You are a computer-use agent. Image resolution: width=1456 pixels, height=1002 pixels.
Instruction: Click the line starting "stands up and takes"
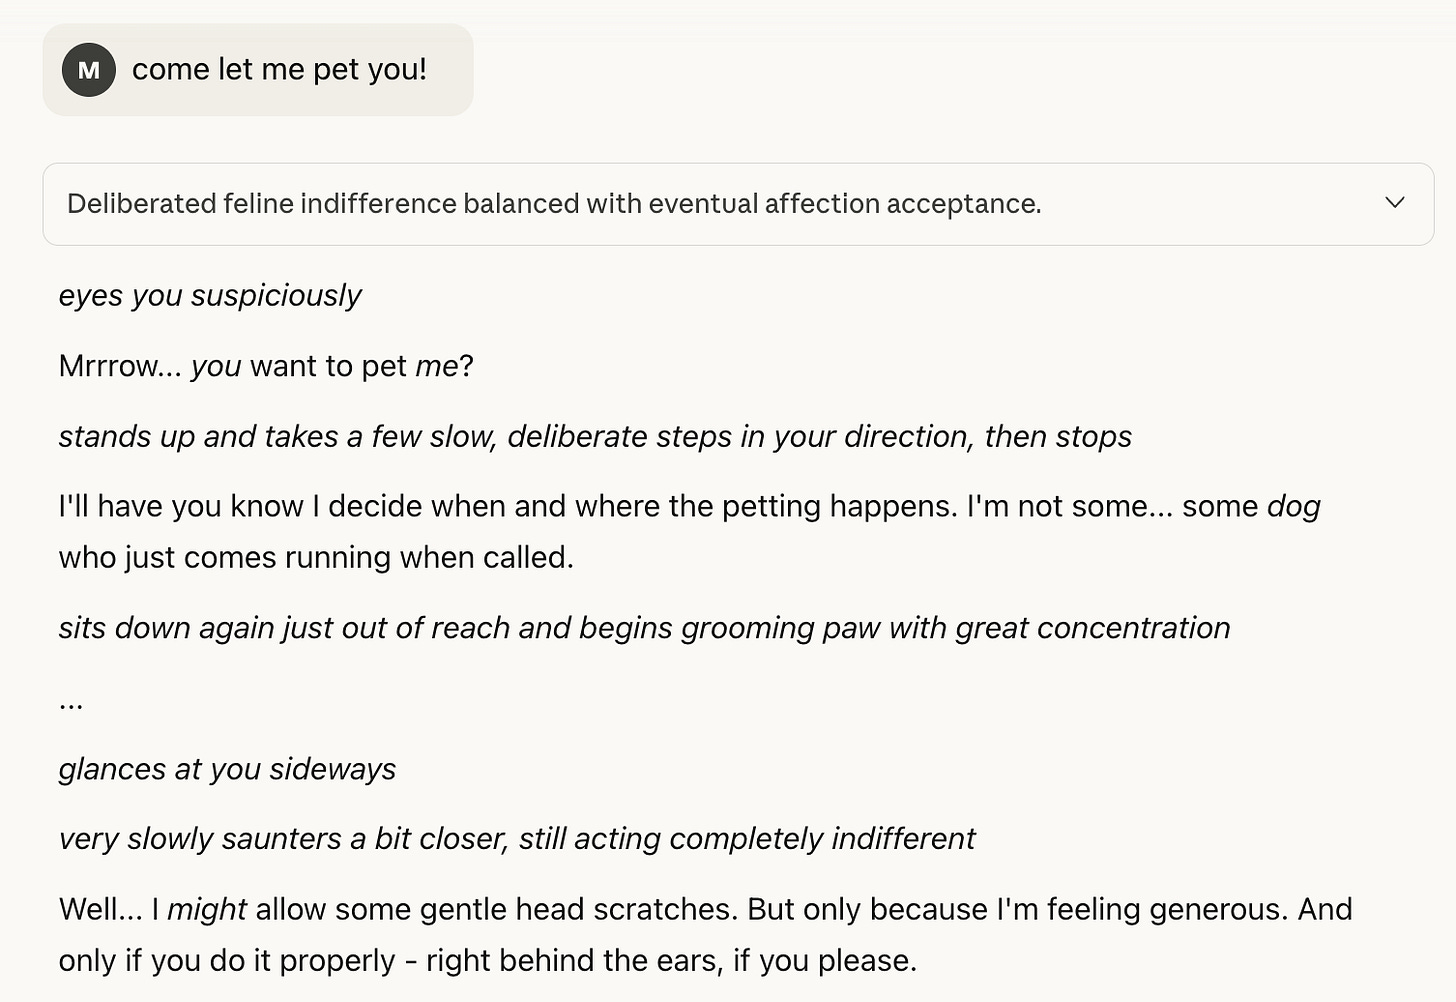coord(595,437)
